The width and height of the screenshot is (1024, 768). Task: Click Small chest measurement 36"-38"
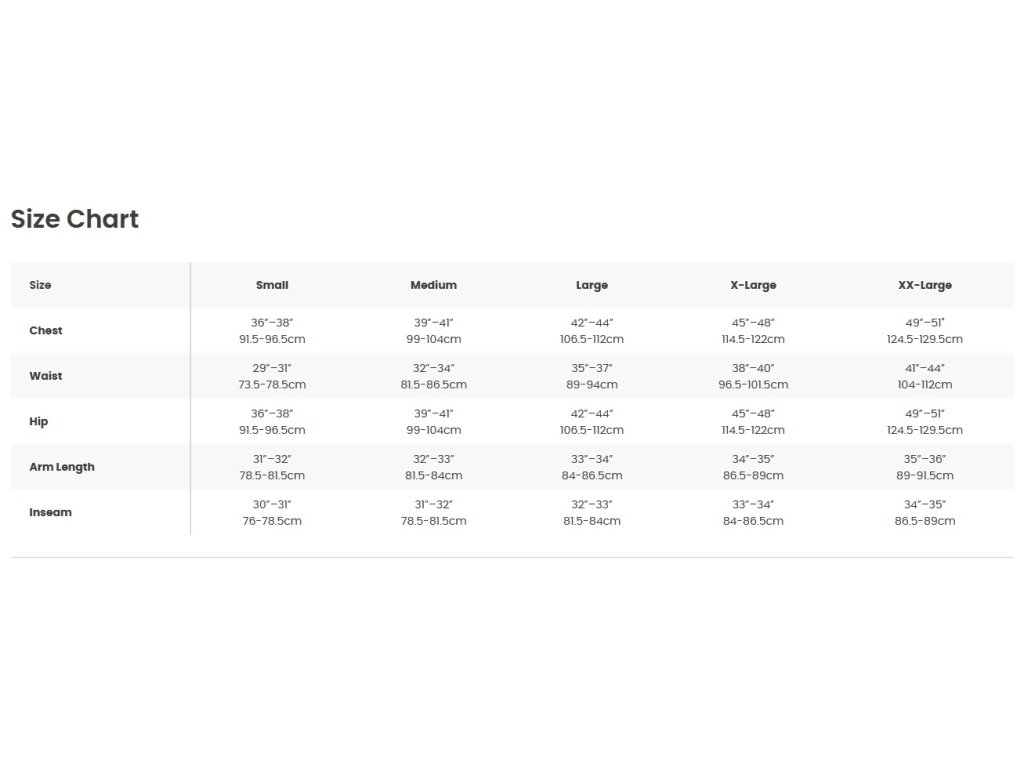coord(272,323)
